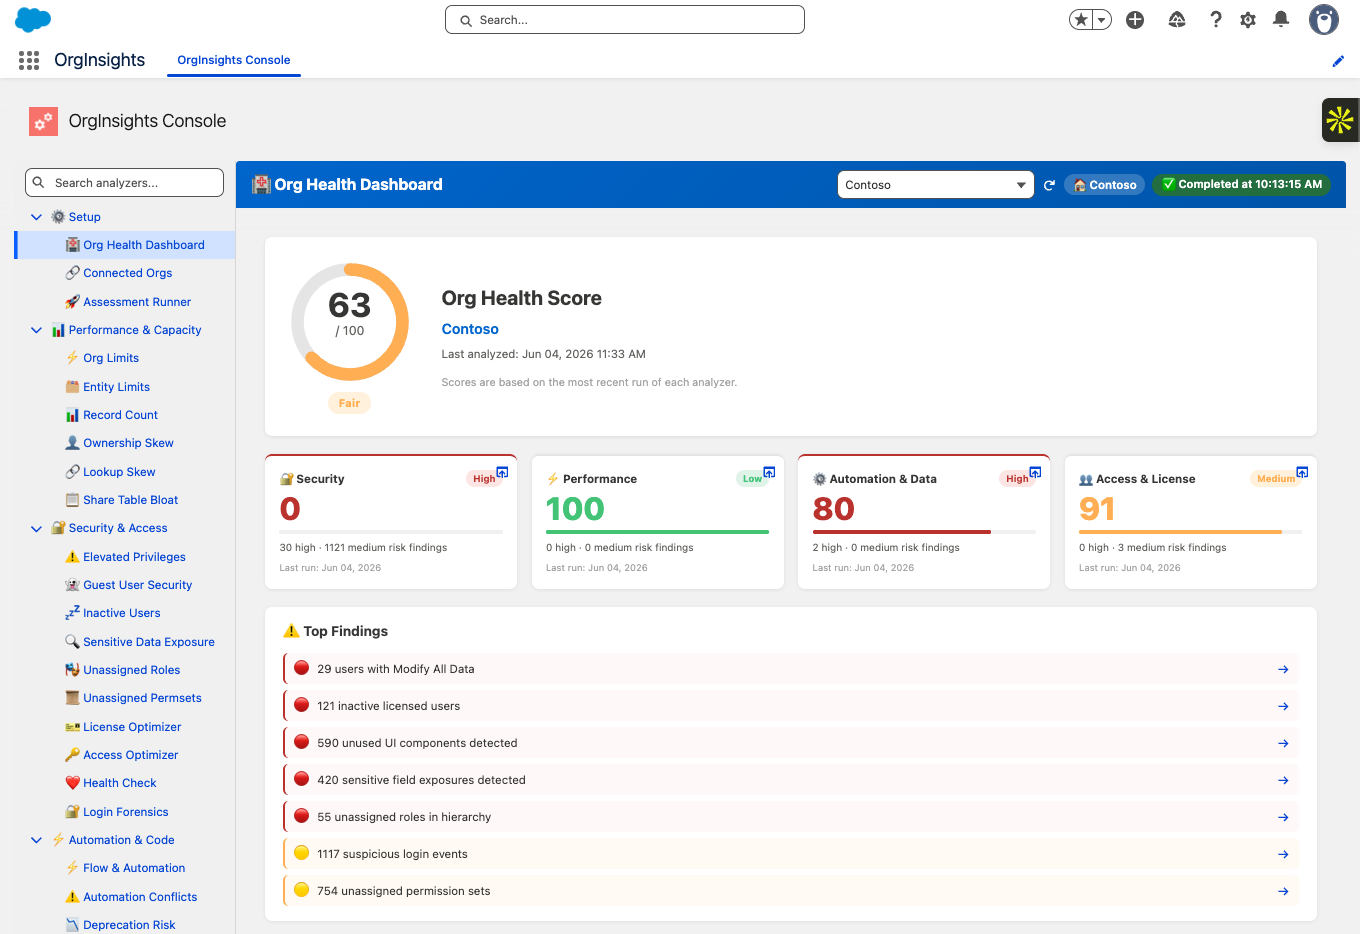
Task: Click the edit page pencil icon
Action: point(1338,61)
